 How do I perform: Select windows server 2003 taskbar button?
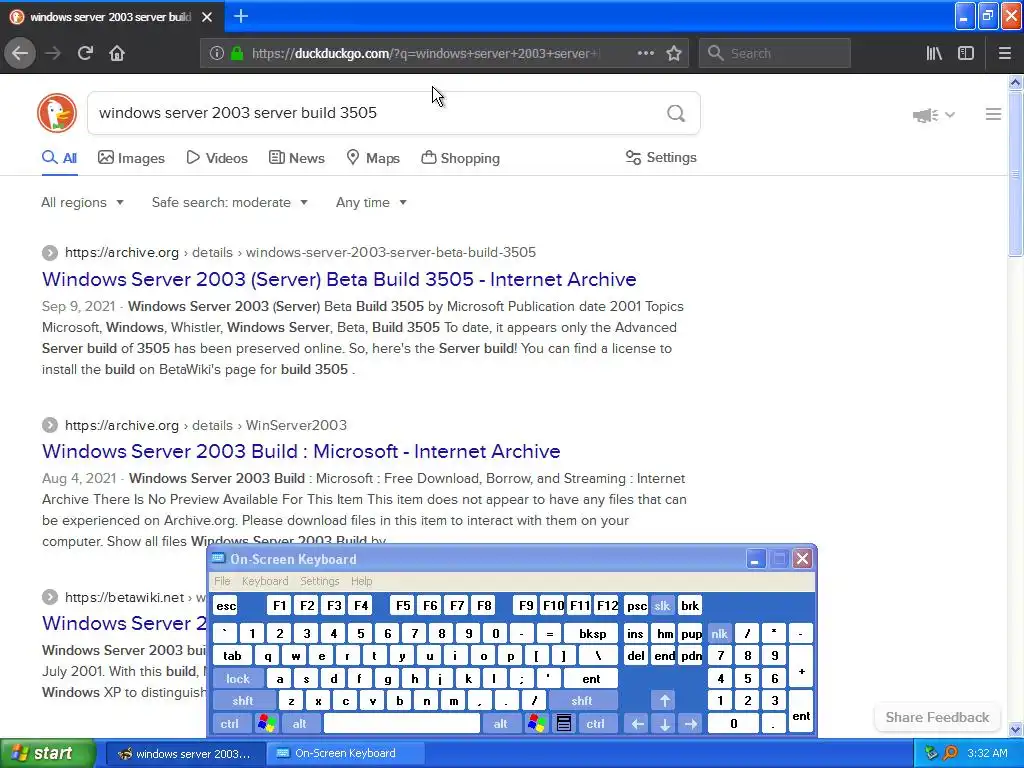184,753
